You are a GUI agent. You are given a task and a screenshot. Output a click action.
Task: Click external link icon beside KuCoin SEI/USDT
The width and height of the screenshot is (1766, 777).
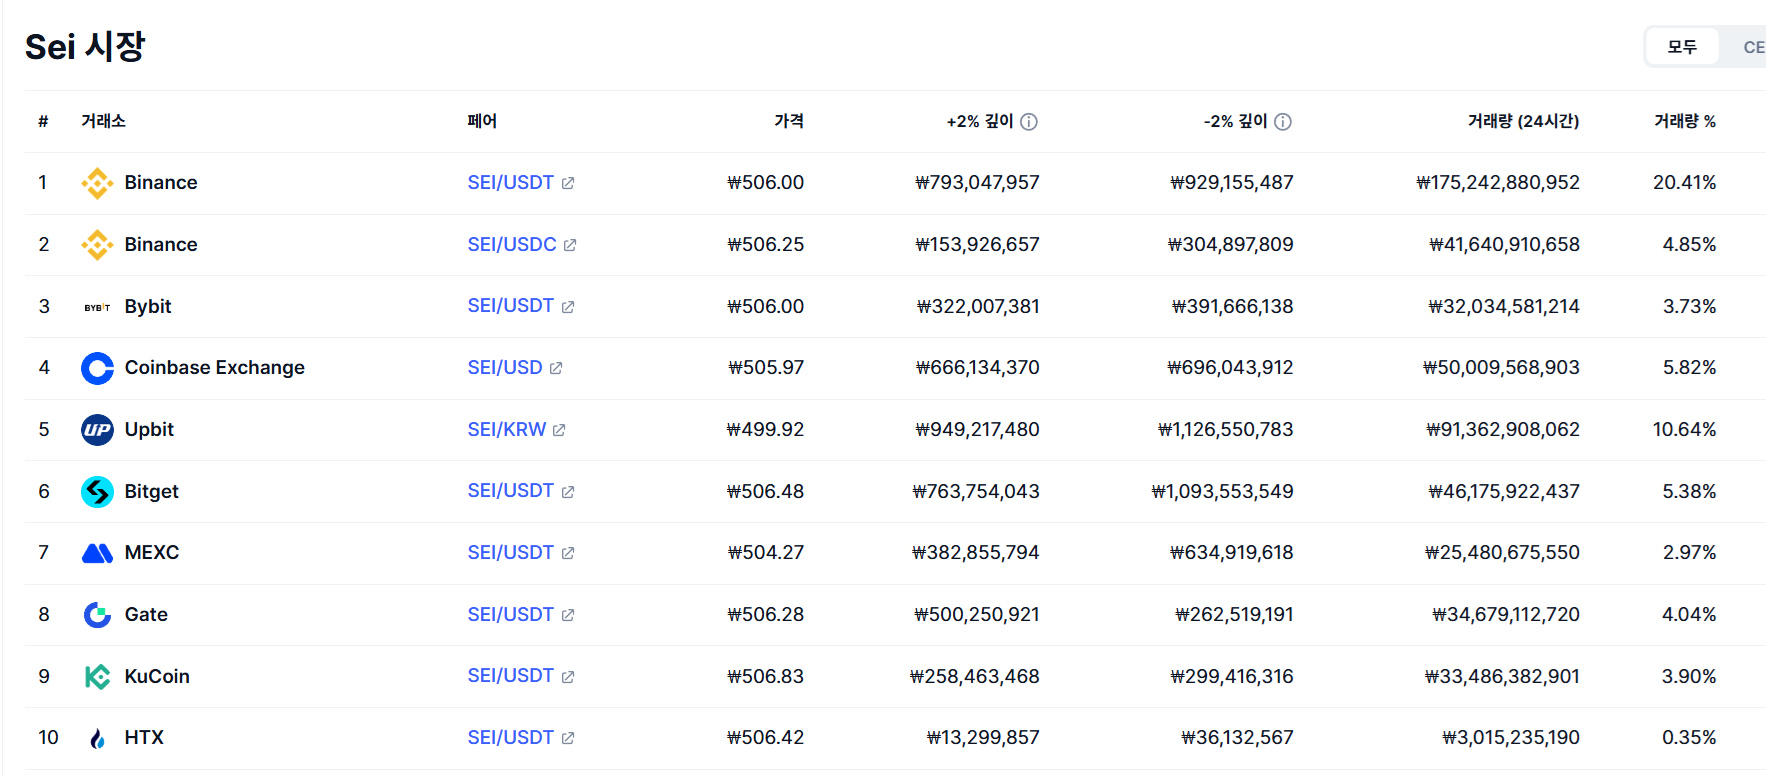pyautogui.click(x=568, y=677)
